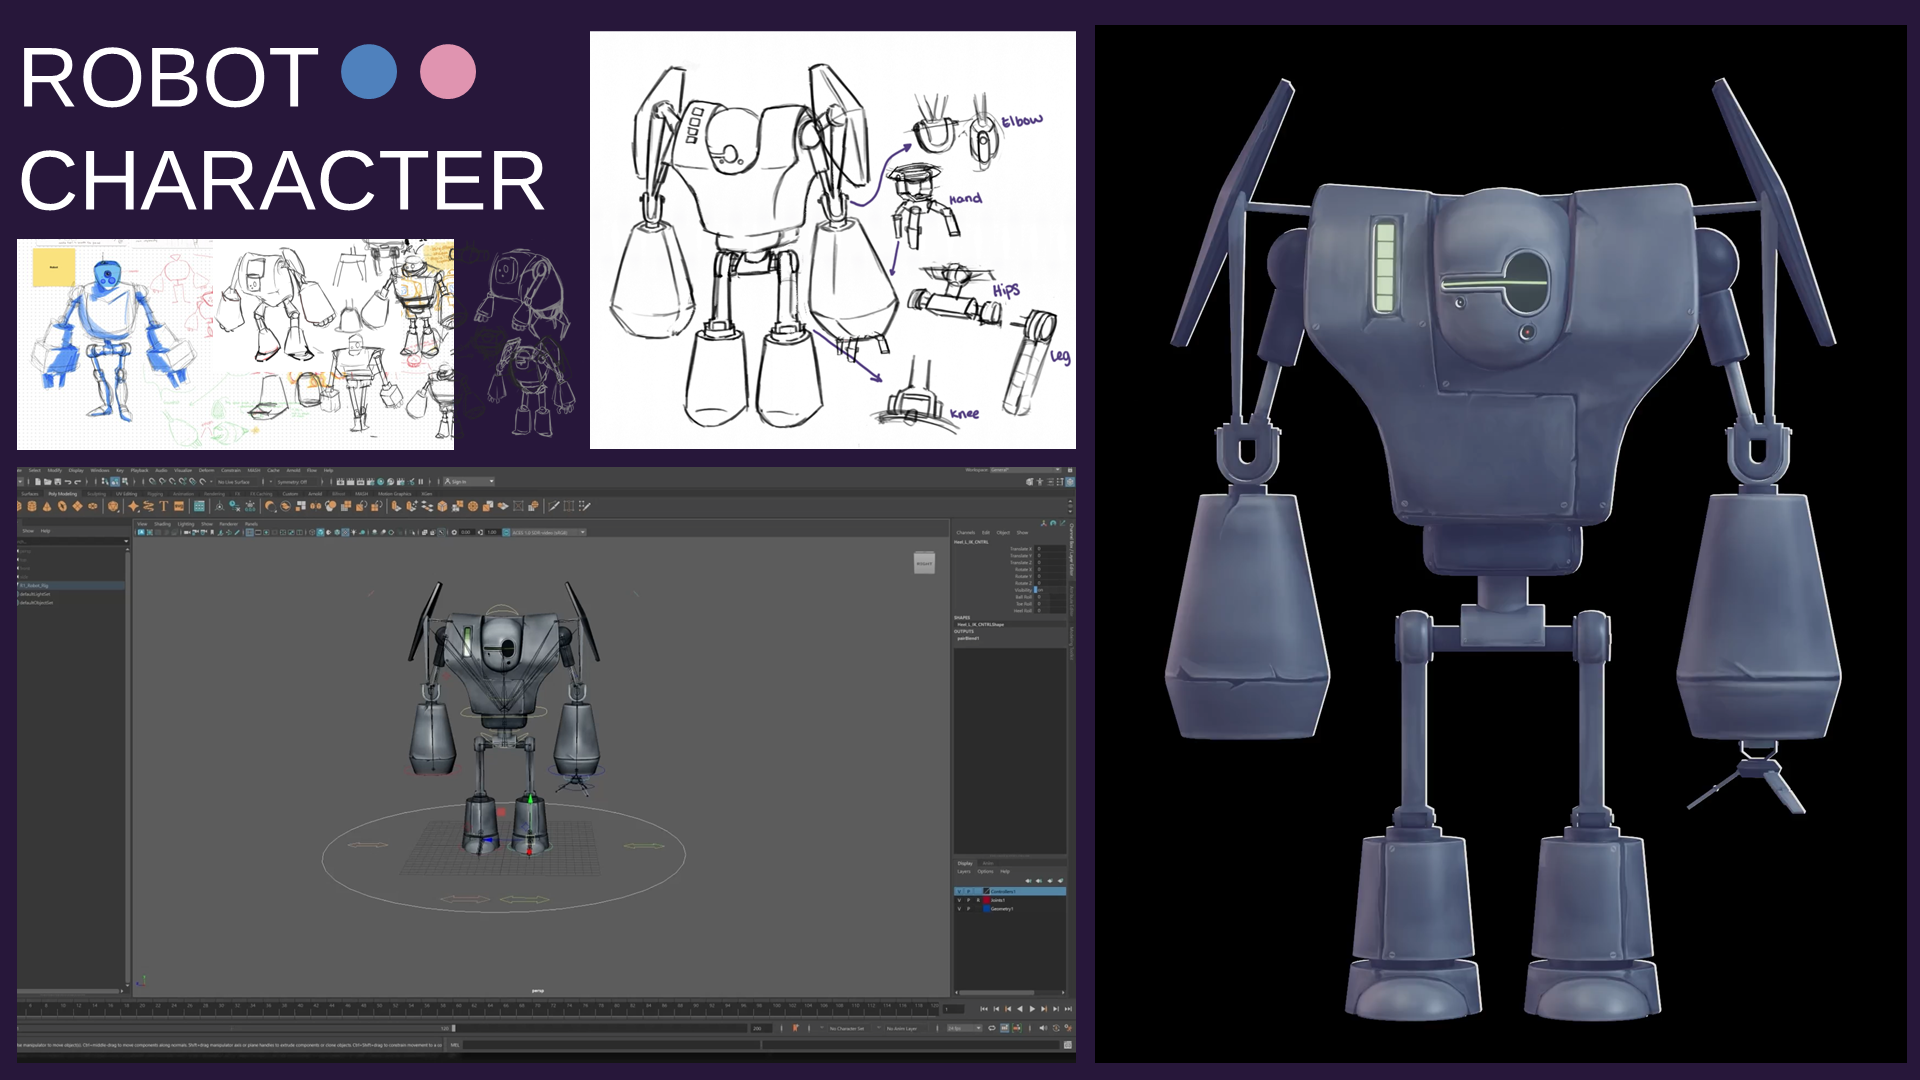The height and width of the screenshot is (1080, 1920).
Task: Toggle playback P on Controllers1 layer
Action: (968, 891)
